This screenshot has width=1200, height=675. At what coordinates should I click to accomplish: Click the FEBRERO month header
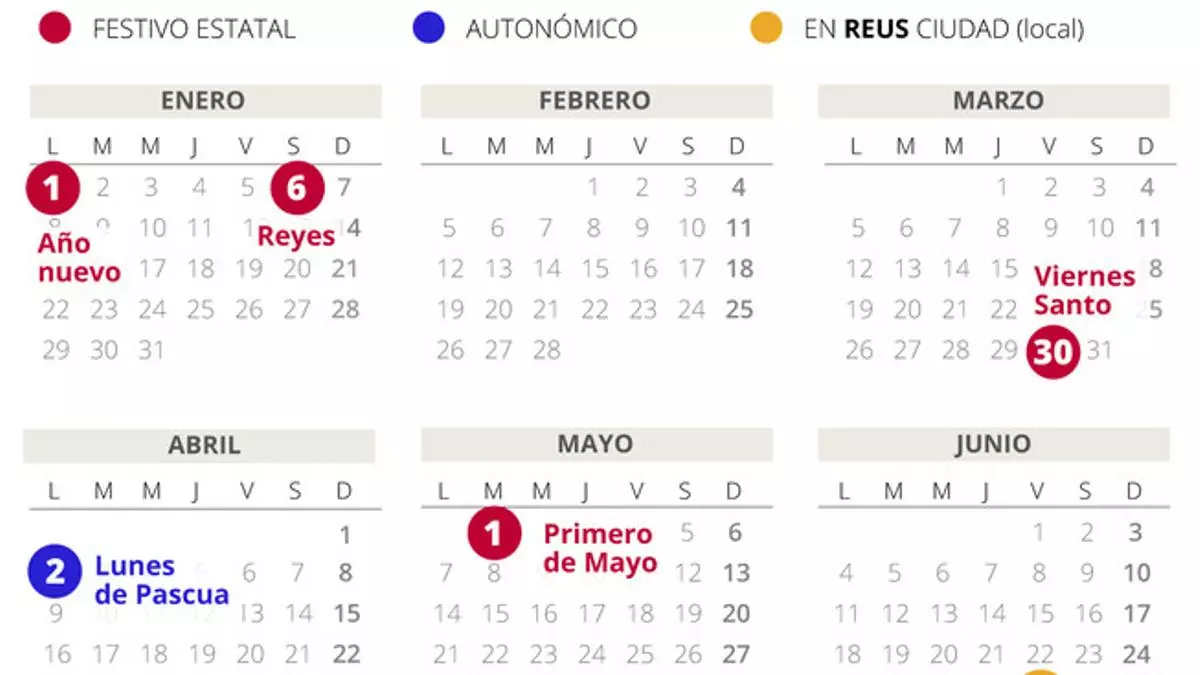point(595,101)
